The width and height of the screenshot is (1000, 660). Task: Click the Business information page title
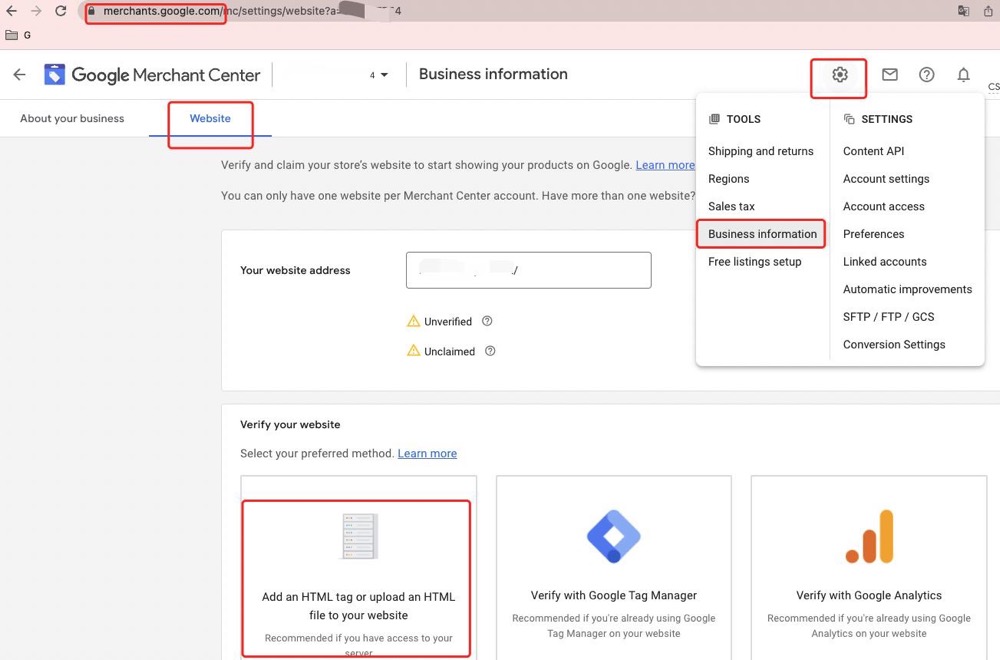coord(493,74)
